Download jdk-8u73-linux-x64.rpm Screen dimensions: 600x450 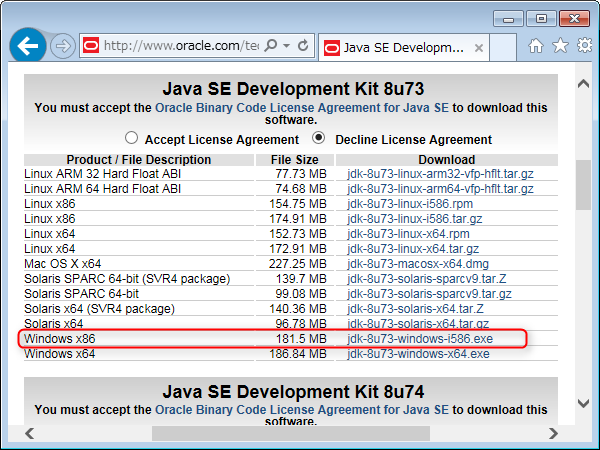click(x=408, y=234)
